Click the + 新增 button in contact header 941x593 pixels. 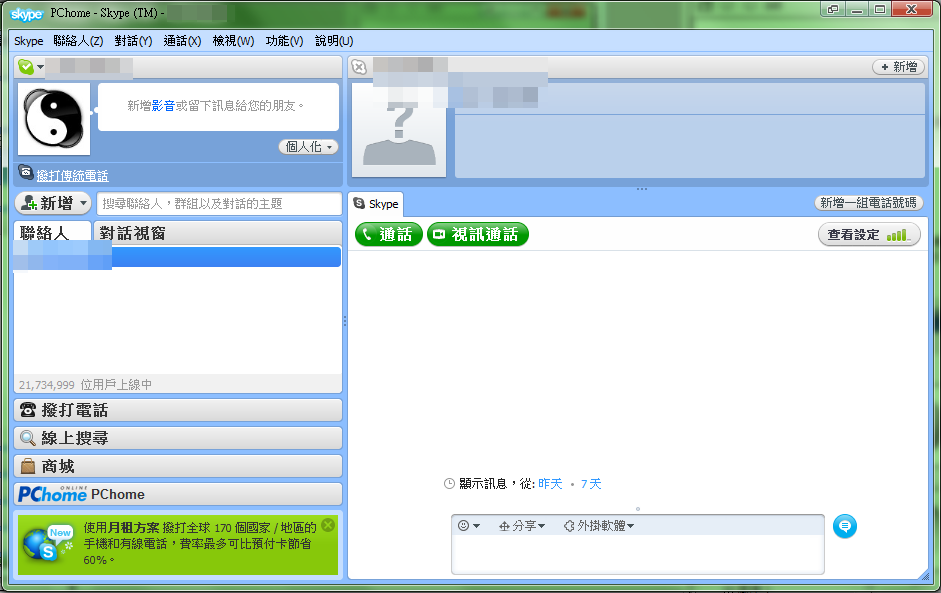898,67
